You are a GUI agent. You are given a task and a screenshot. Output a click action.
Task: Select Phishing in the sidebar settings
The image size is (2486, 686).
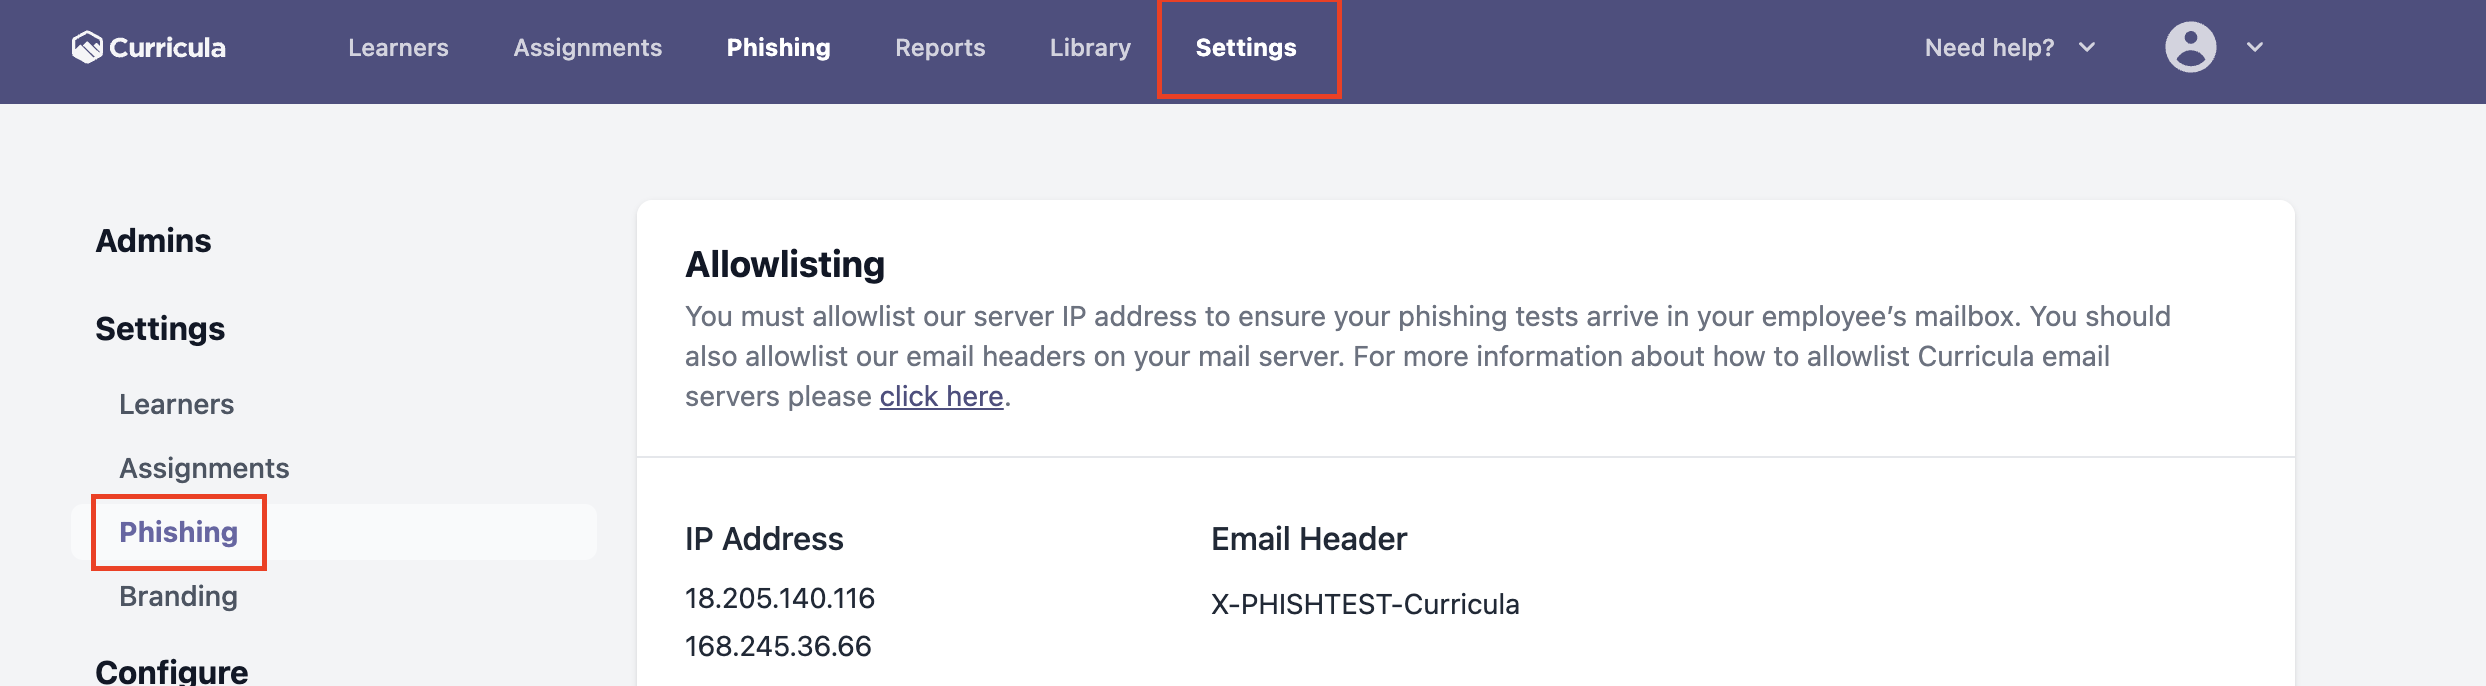tap(178, 532)
